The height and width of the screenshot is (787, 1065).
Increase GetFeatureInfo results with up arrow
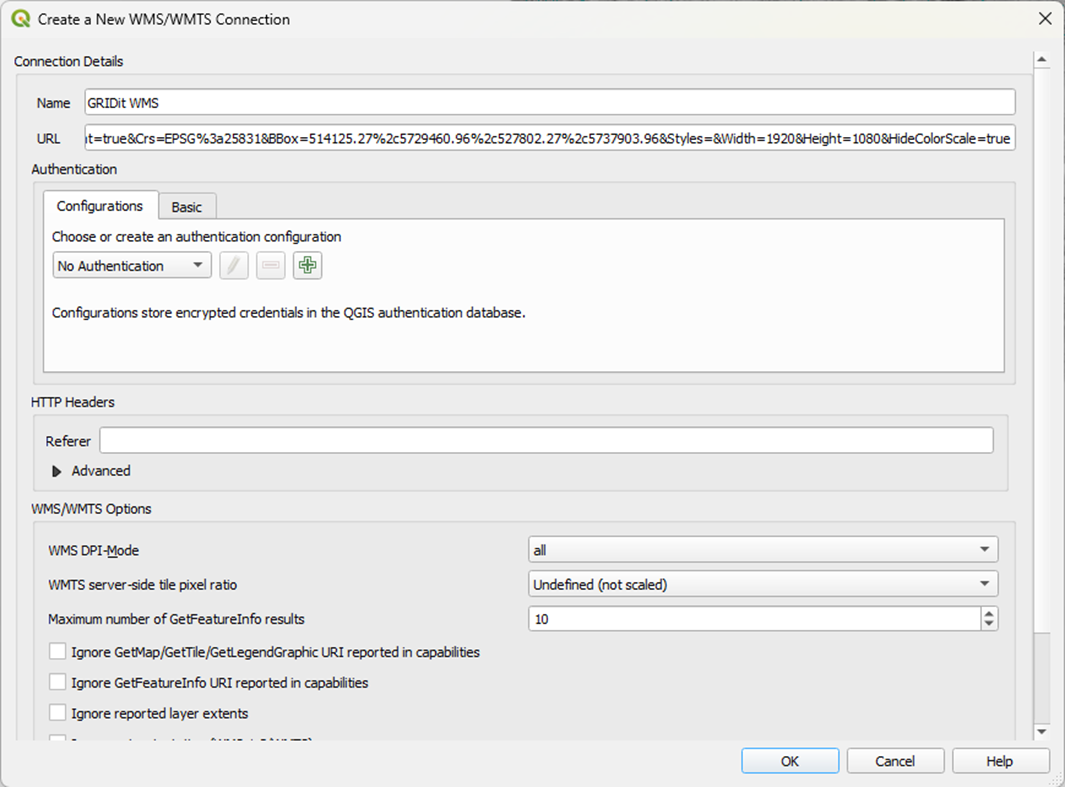point(989,613)
